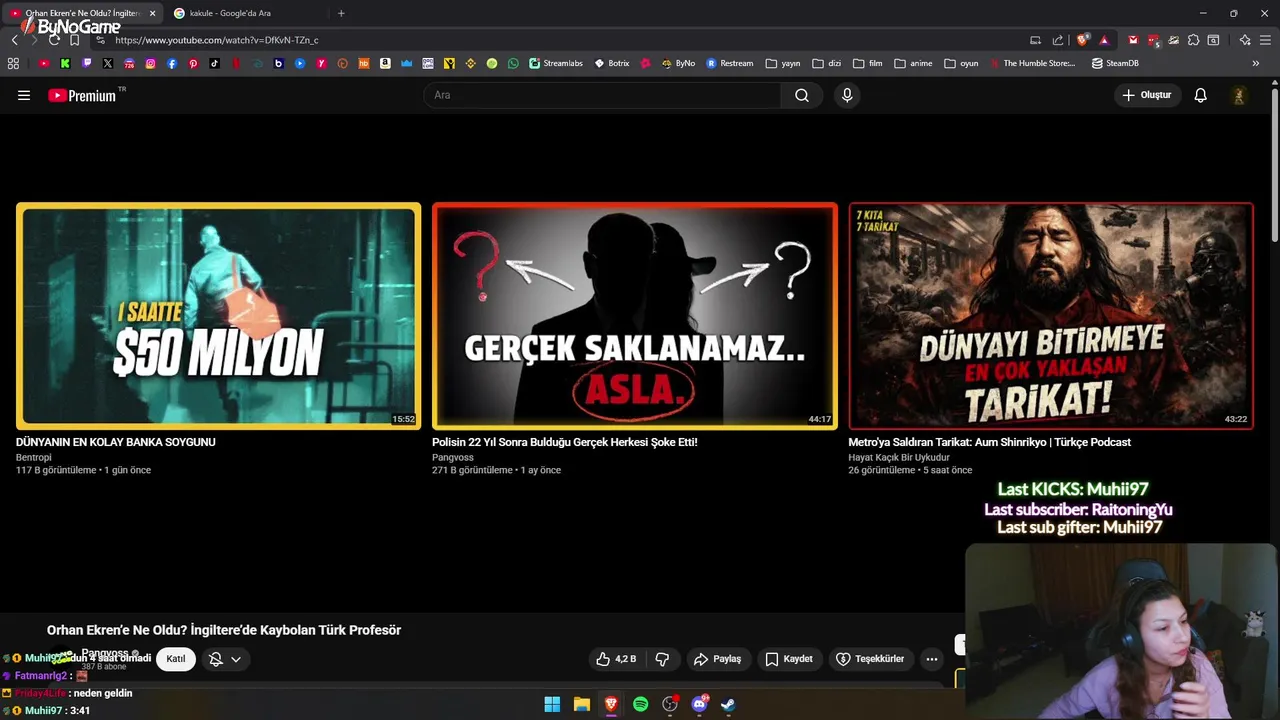Open the yayın bookmarks folder
This screenshot has width=1280, height=720.
(783, 63)
